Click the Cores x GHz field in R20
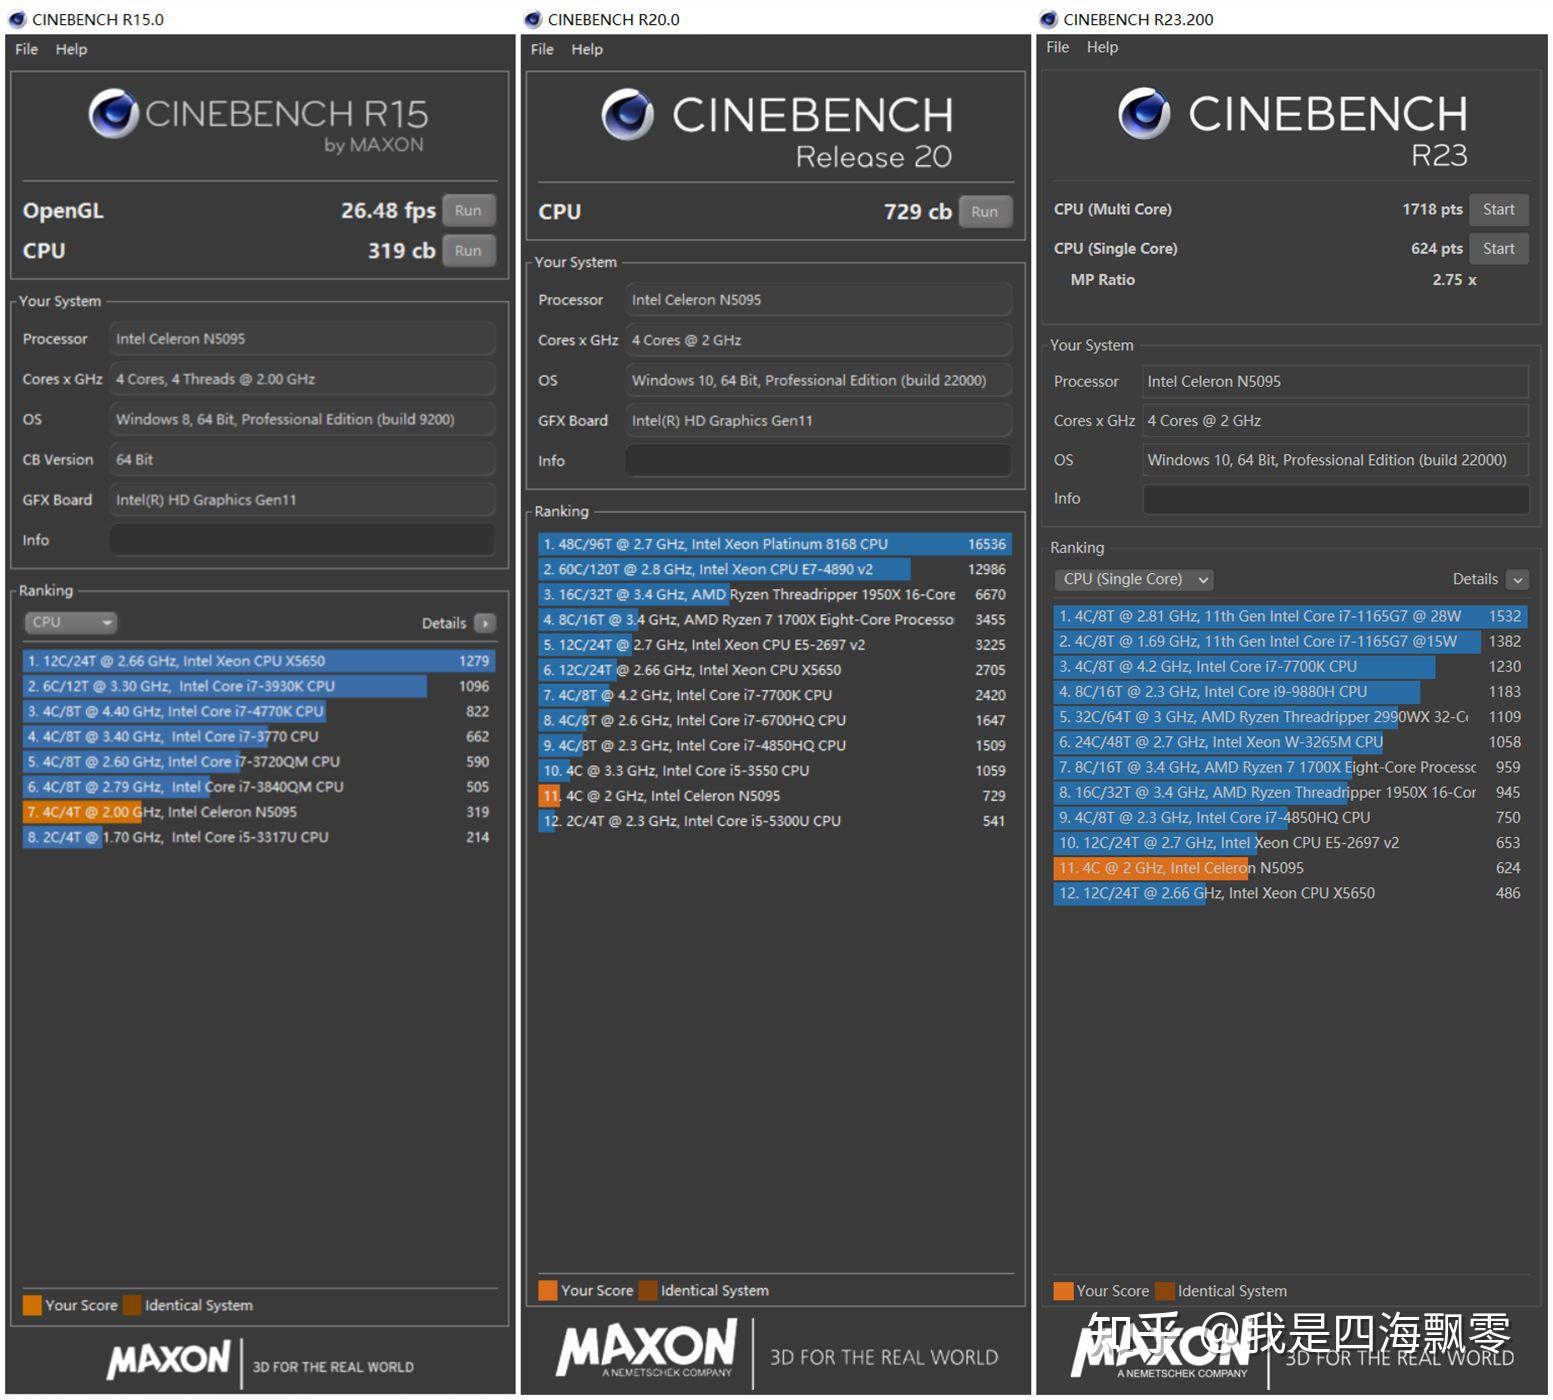 coord(818,340)
